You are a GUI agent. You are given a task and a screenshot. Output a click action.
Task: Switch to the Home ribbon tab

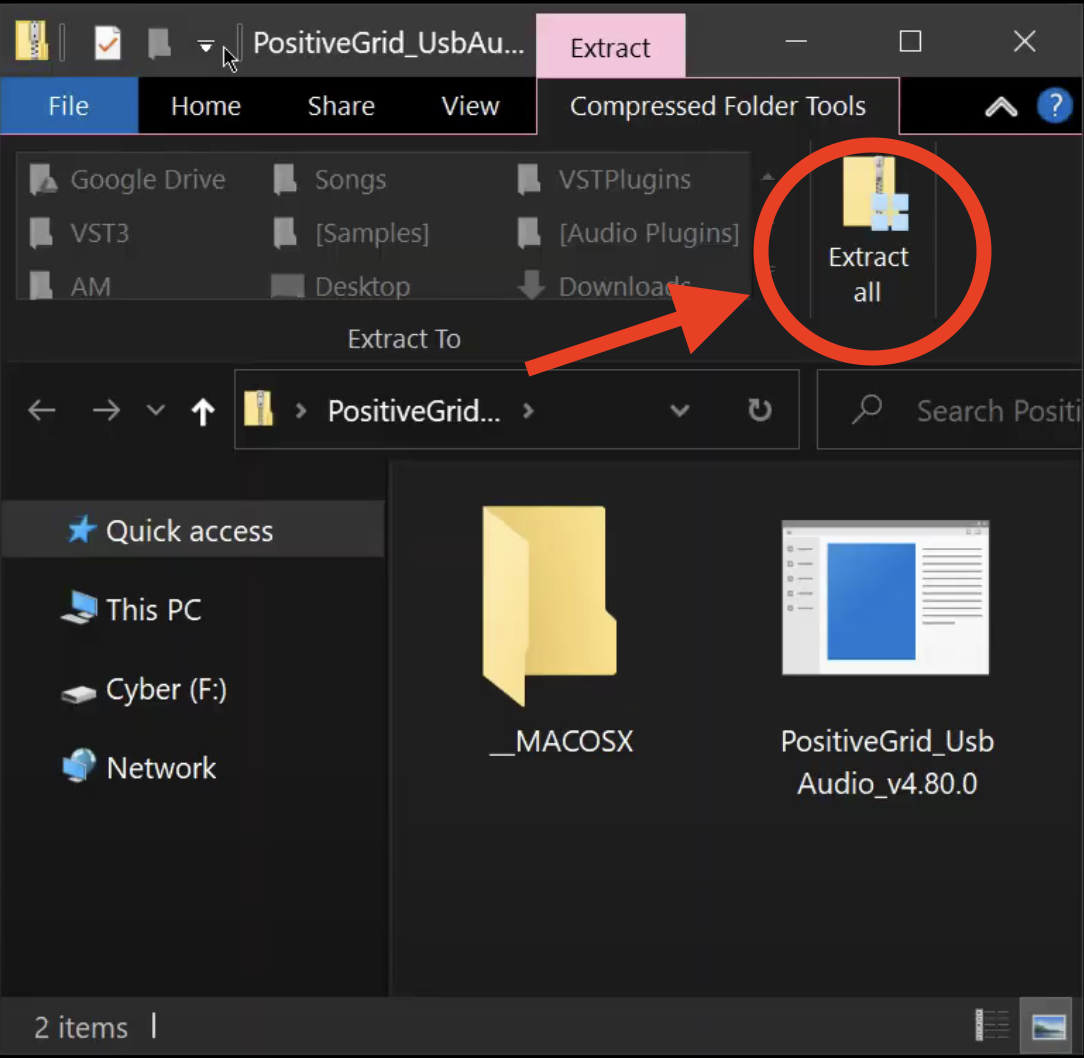point(205,106)
